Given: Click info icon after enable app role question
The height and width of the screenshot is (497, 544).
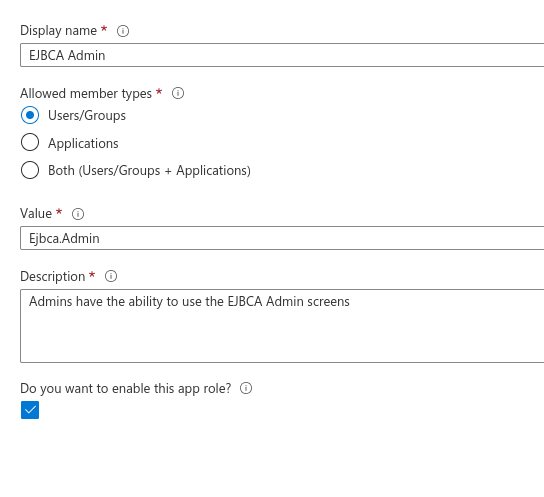Looking at the screenshot, I should coord(246,388).
